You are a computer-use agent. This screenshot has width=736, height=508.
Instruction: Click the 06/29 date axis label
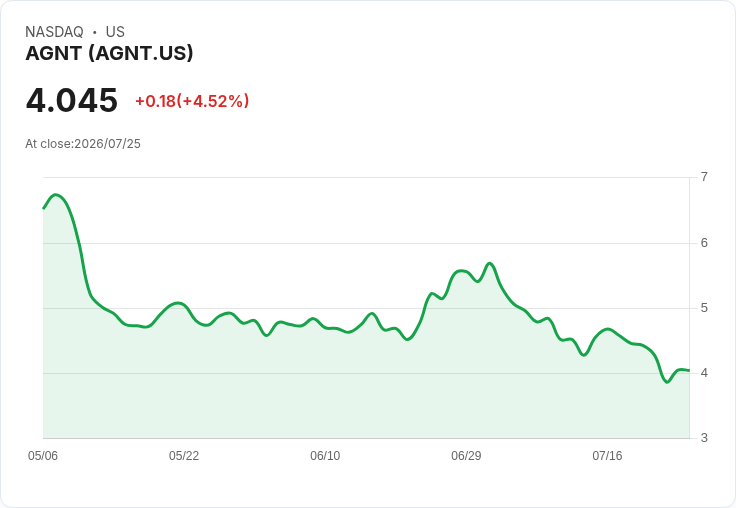pyautogui.click(x=466, y=456)
